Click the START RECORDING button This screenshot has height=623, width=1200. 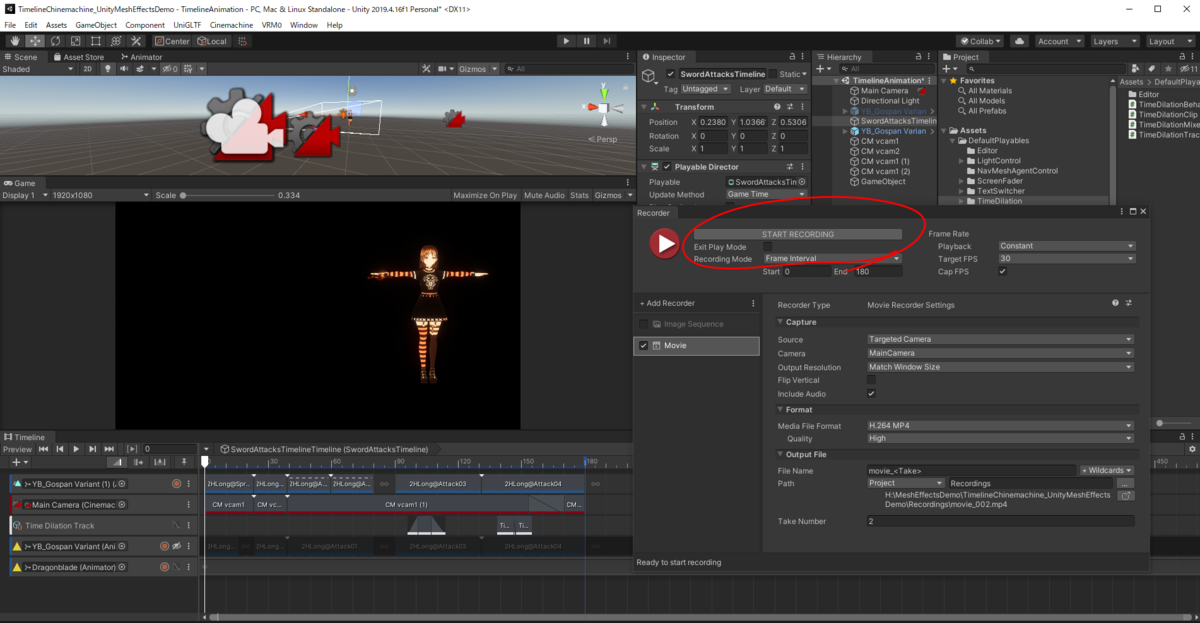(797, 234)
